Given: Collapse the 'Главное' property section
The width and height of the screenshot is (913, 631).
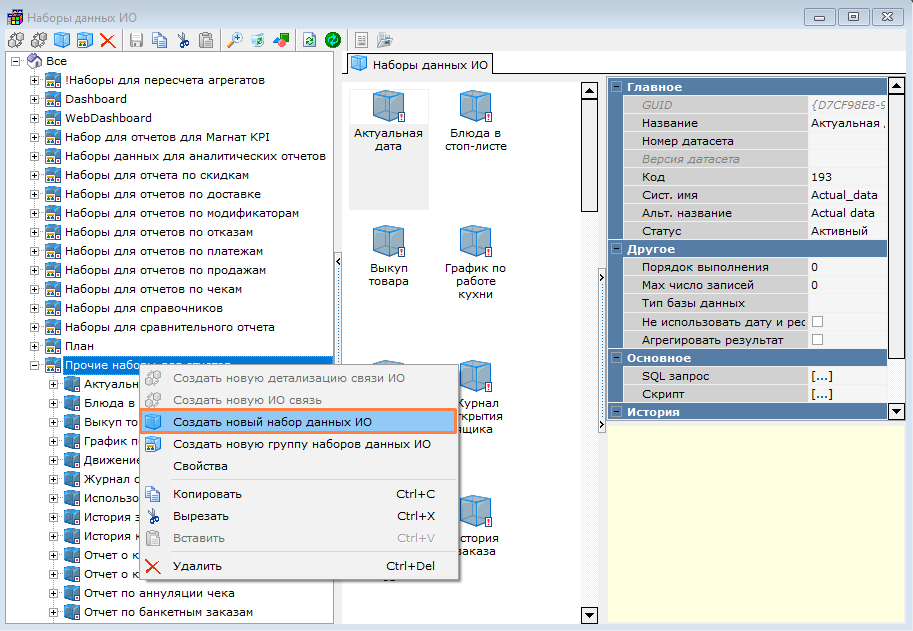Looking at the screenshot, I should [616, 87].
